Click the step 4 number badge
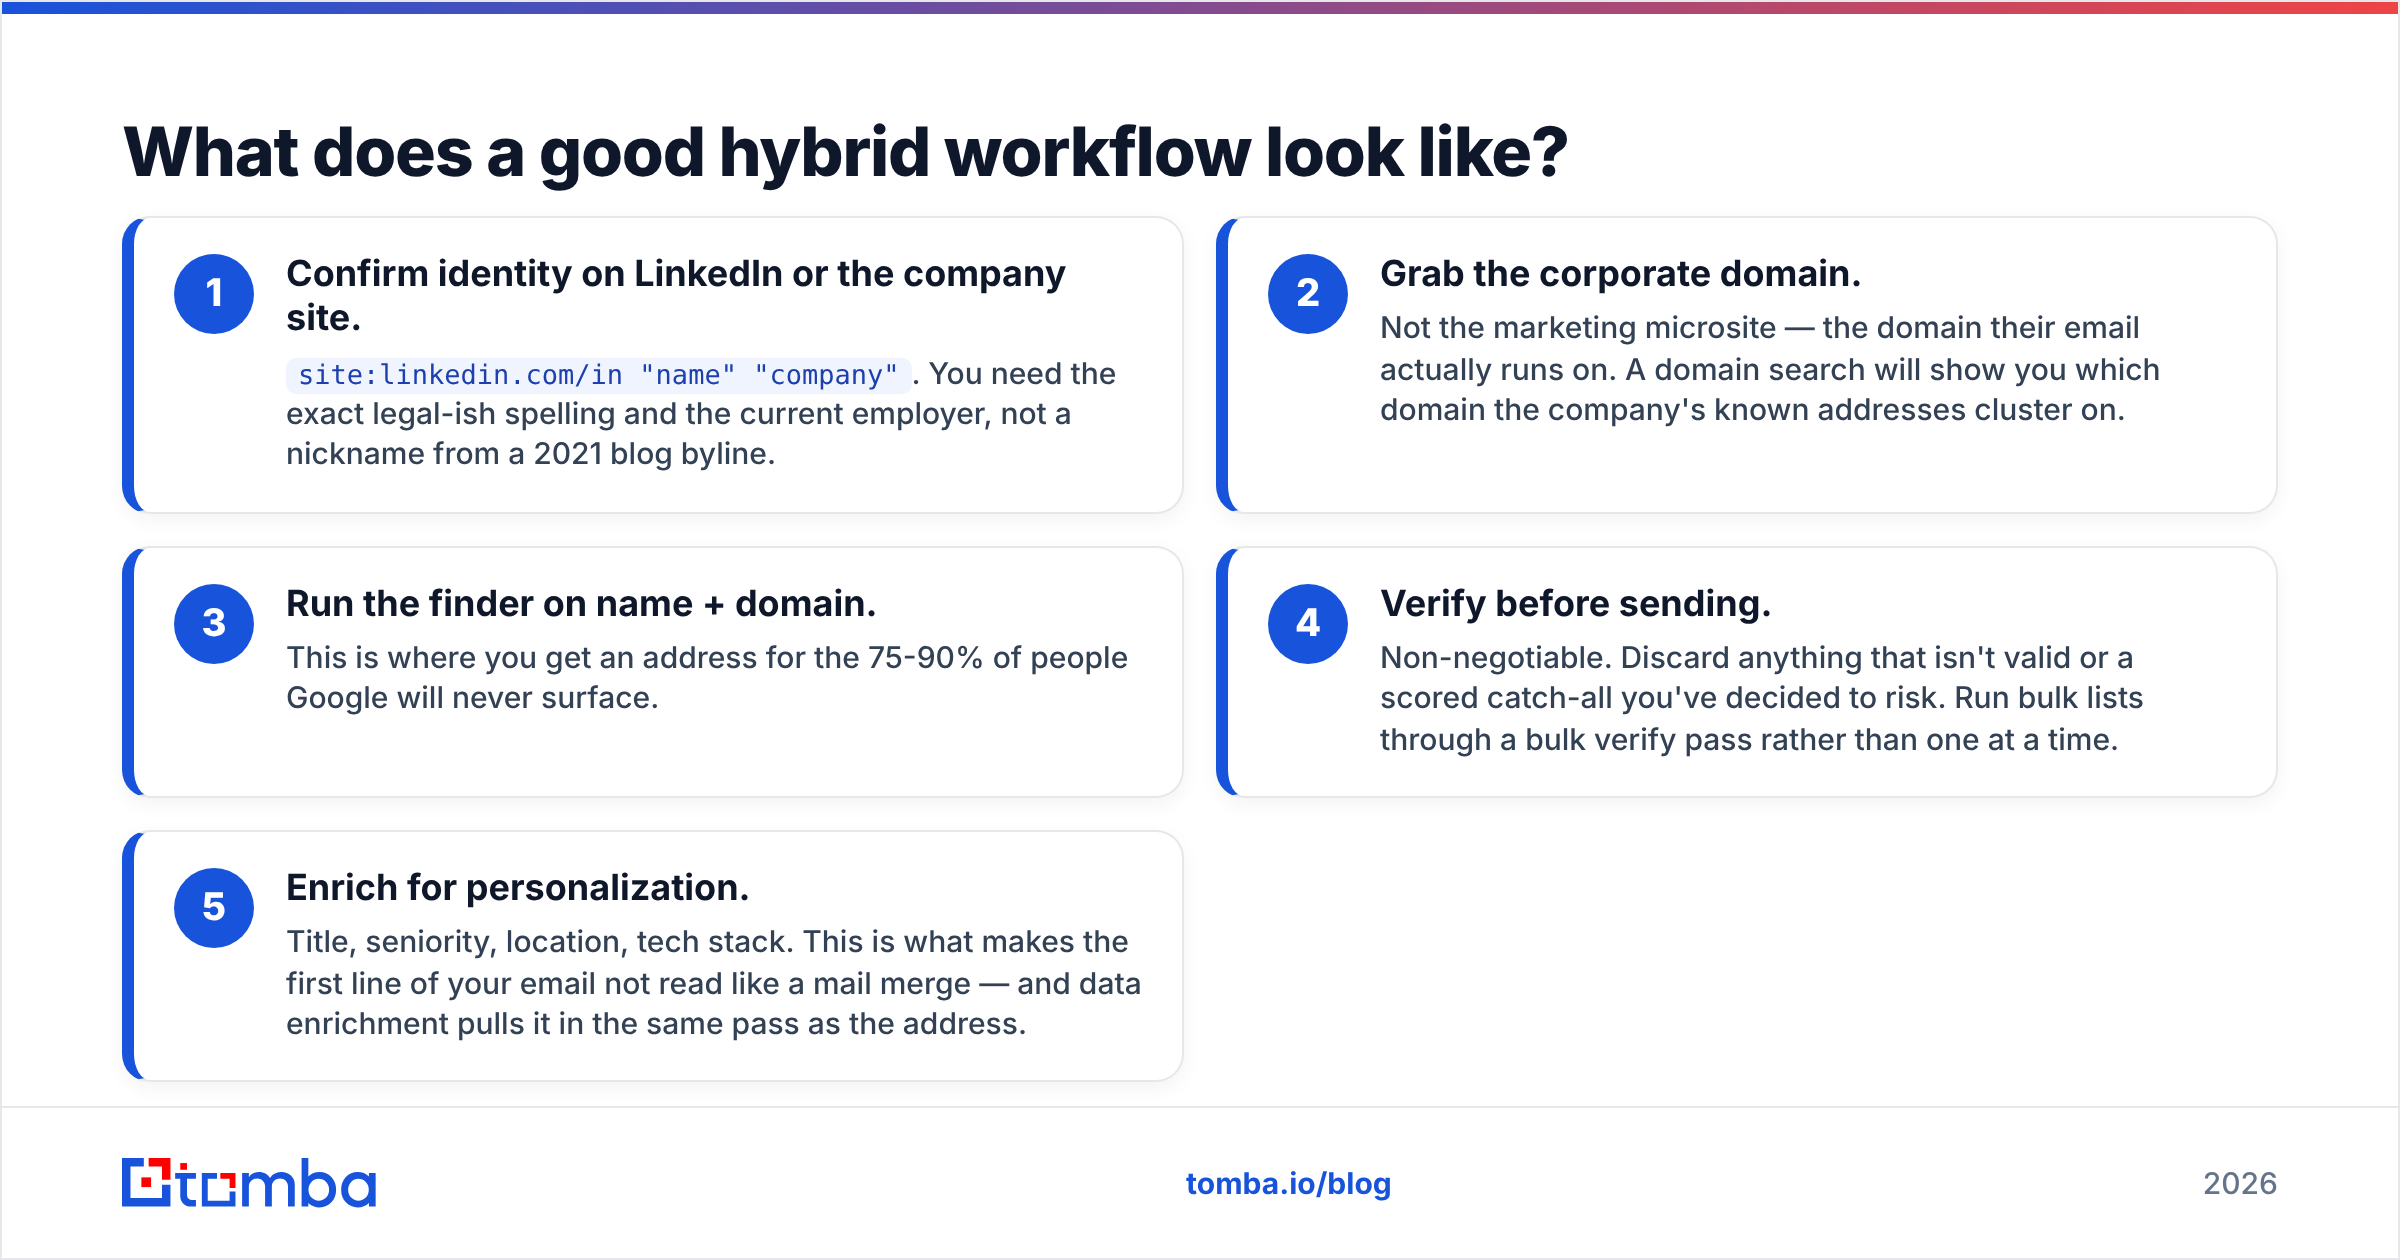The width and height of the screenshot is (2400, 1260). click(x=1308, y=623)
